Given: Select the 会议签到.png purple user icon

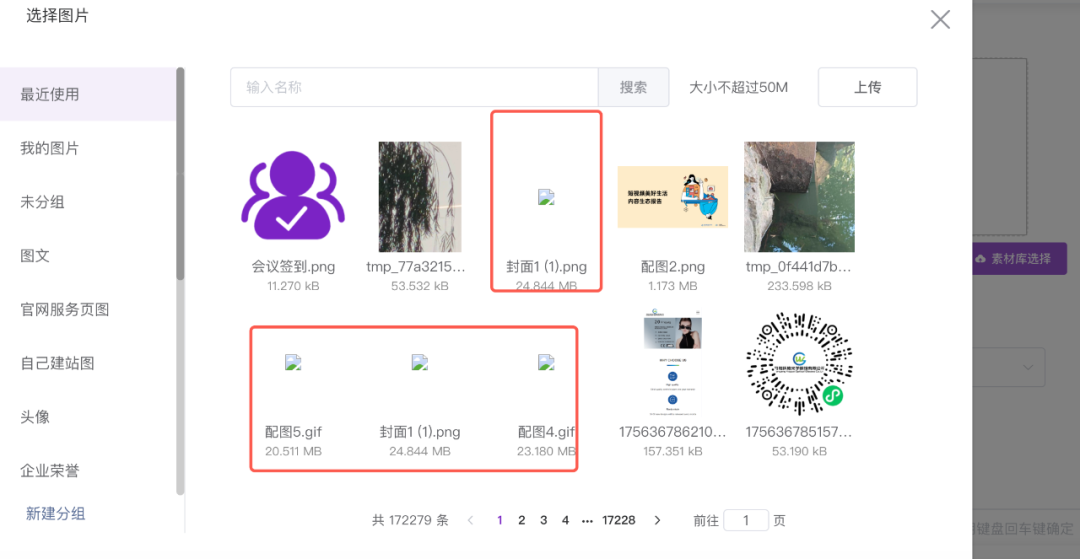Looking at the screenshot, I should pos(293,196).
